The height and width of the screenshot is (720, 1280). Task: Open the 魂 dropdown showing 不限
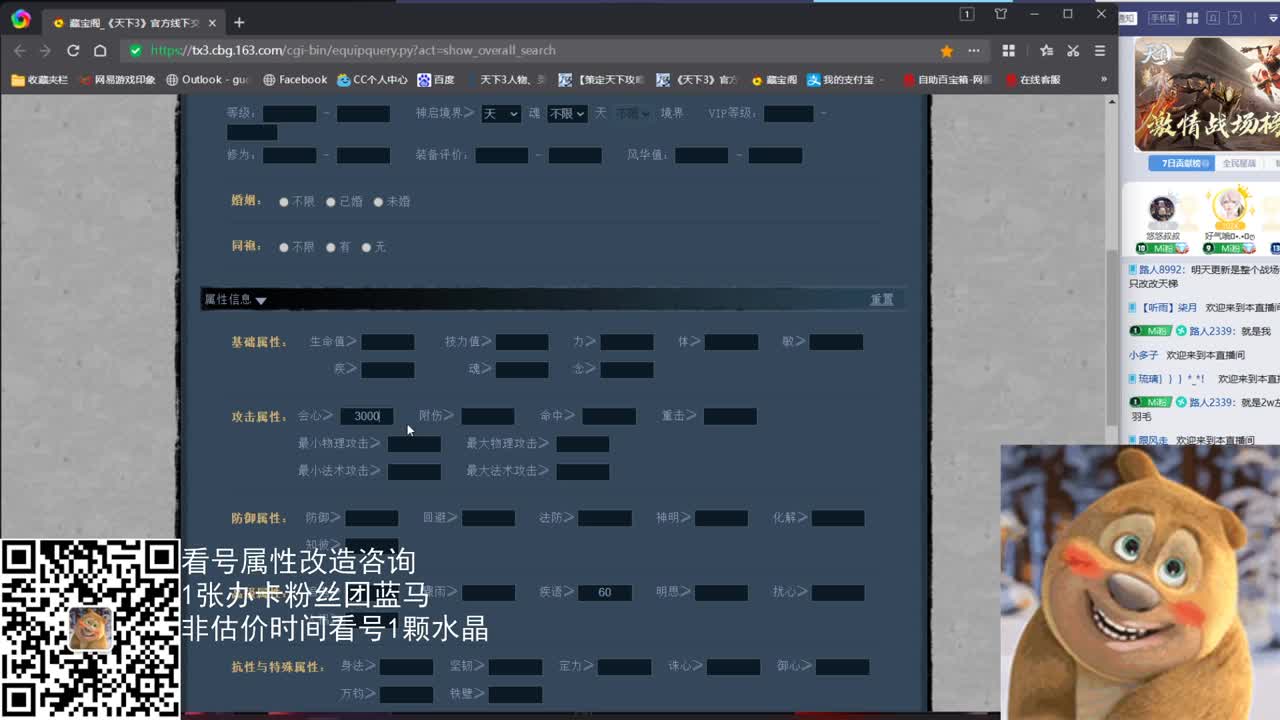click(566, 114)
